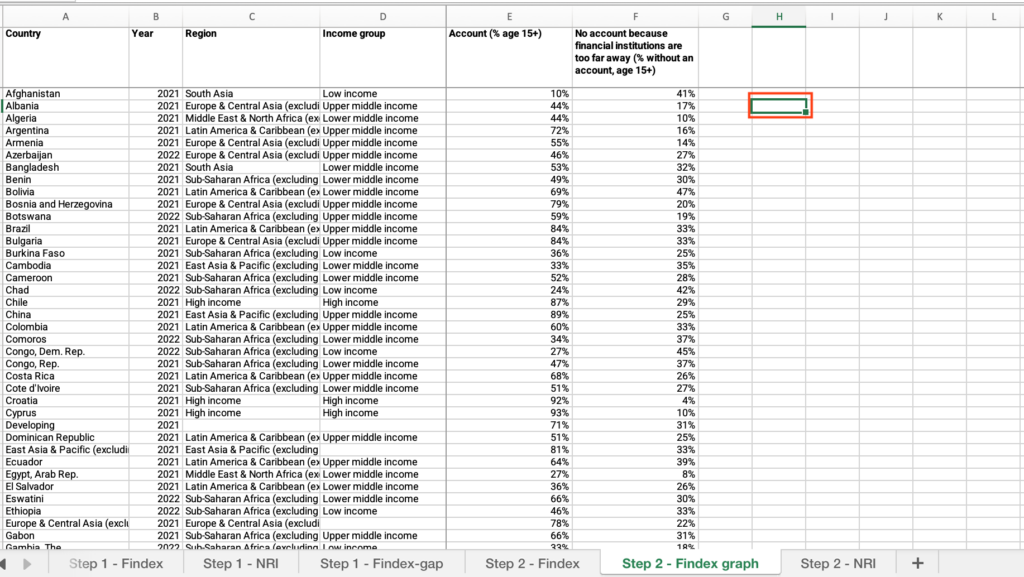This screenshot has width=1024, height=577.
Task: Select the Congo, Dem. Rep. cell
Action: pos(65,351)
